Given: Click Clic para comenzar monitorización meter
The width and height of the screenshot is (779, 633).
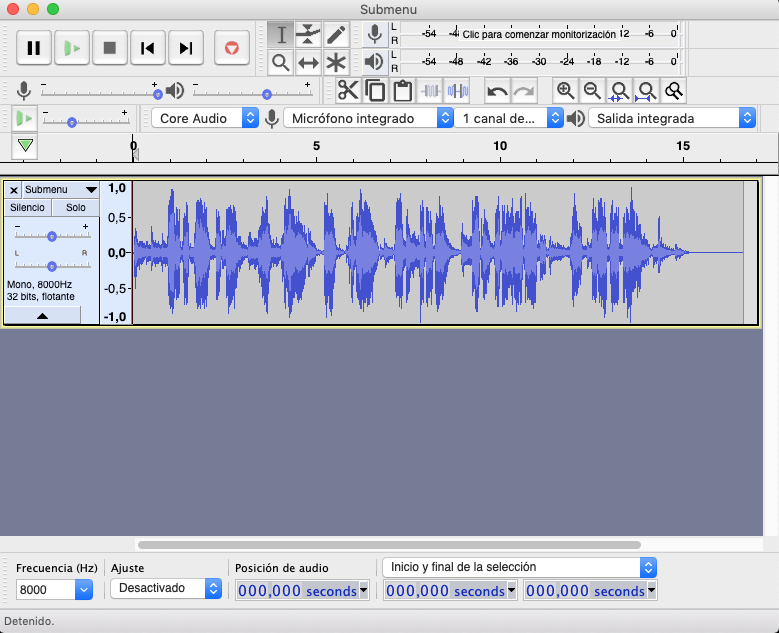Looking at the screenshot, I should point(539,34).
